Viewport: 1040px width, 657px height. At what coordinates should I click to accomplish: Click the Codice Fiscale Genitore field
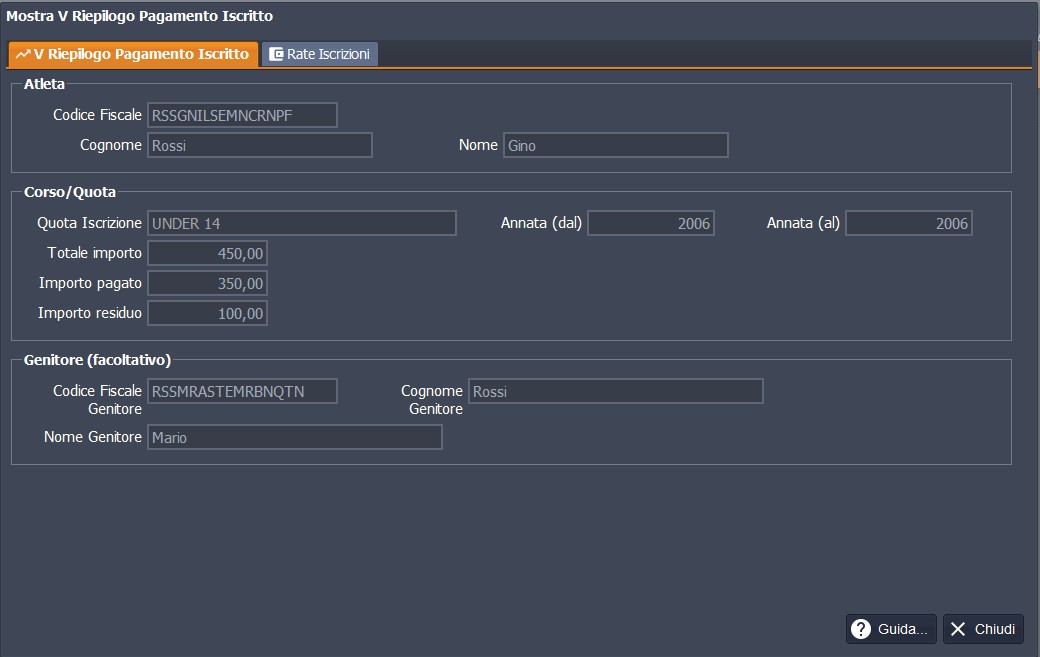242,391
